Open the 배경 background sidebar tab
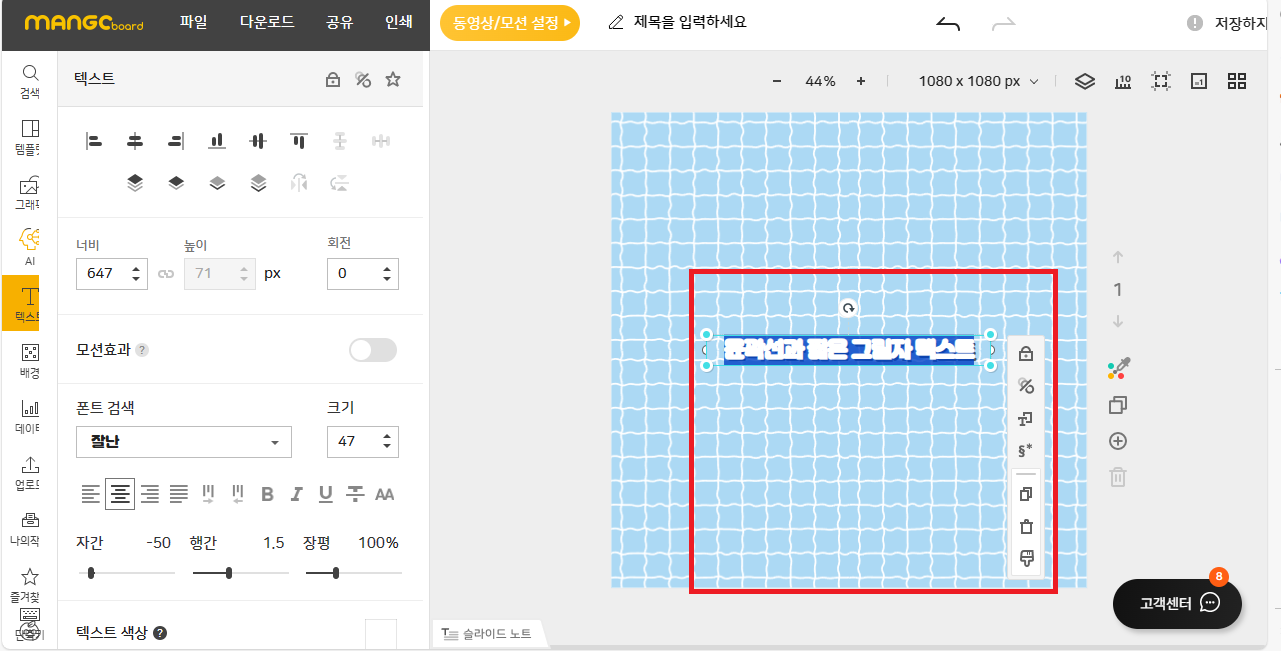Screen dimensions: 1281x651 click(30, 362)
